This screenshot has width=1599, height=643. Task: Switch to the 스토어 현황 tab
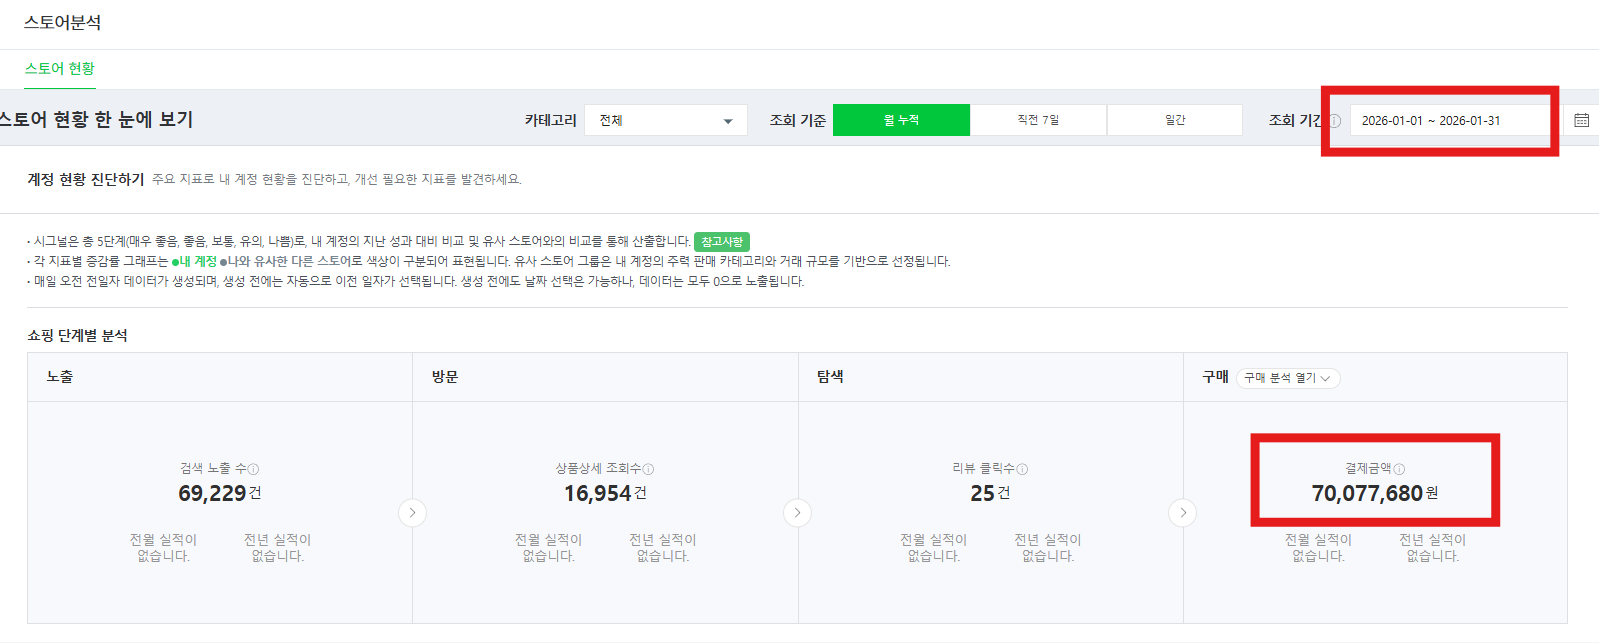(x=60, y=69)
